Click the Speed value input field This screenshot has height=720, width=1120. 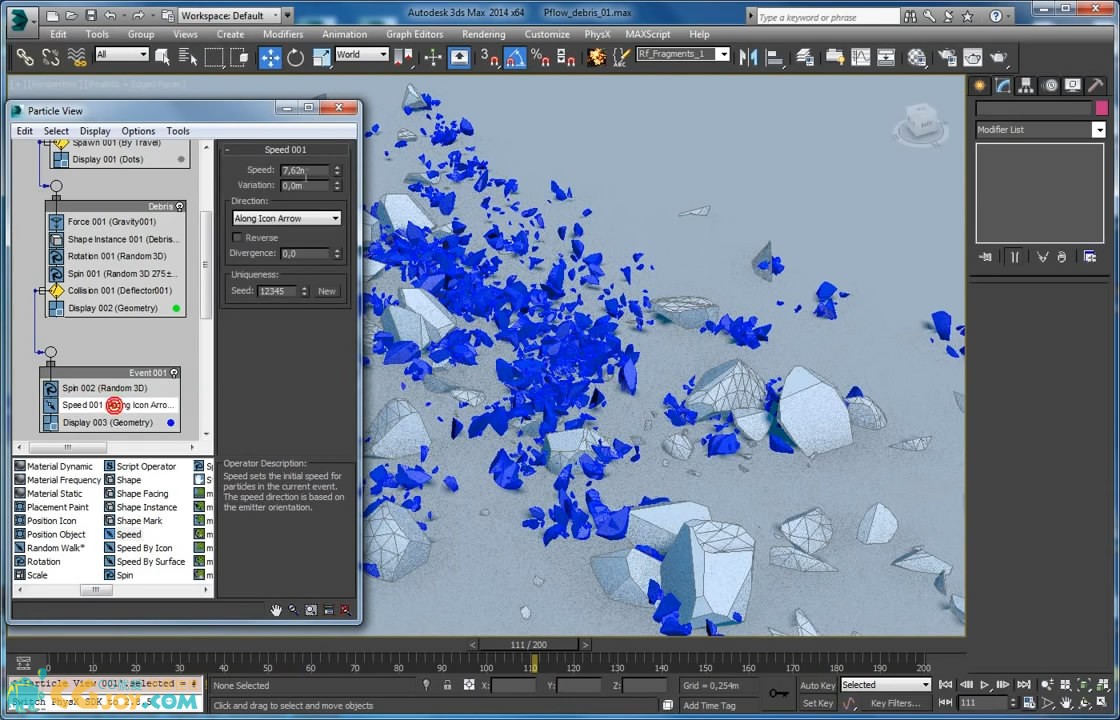[305, 170]
